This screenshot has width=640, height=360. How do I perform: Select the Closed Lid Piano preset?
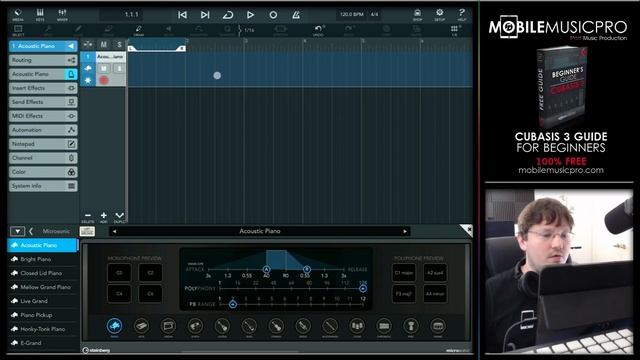click(43, 273)
